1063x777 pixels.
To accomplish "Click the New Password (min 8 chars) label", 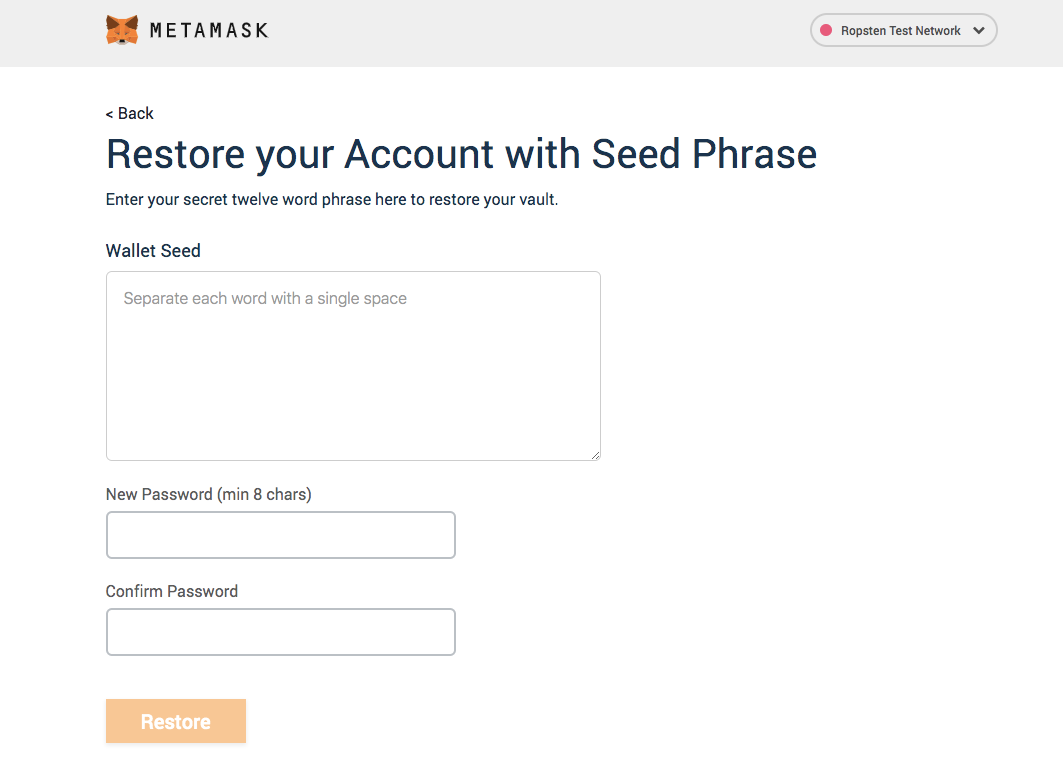I will (x=209, y=494).
